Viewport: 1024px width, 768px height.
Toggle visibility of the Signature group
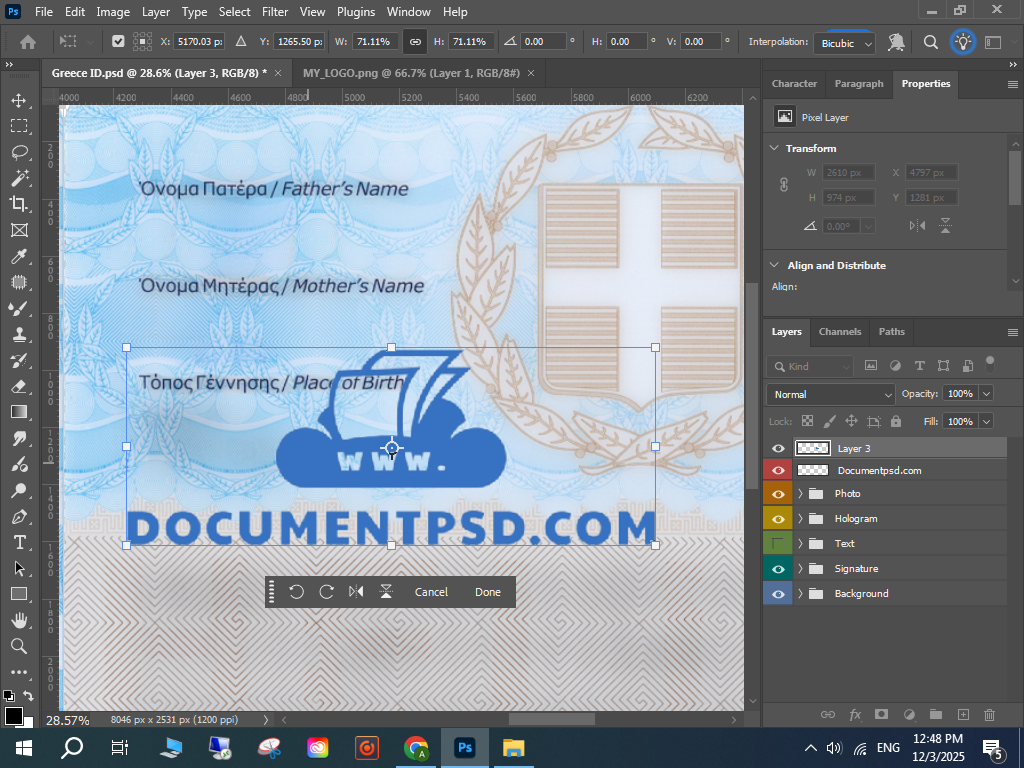[x=777, y=569]
